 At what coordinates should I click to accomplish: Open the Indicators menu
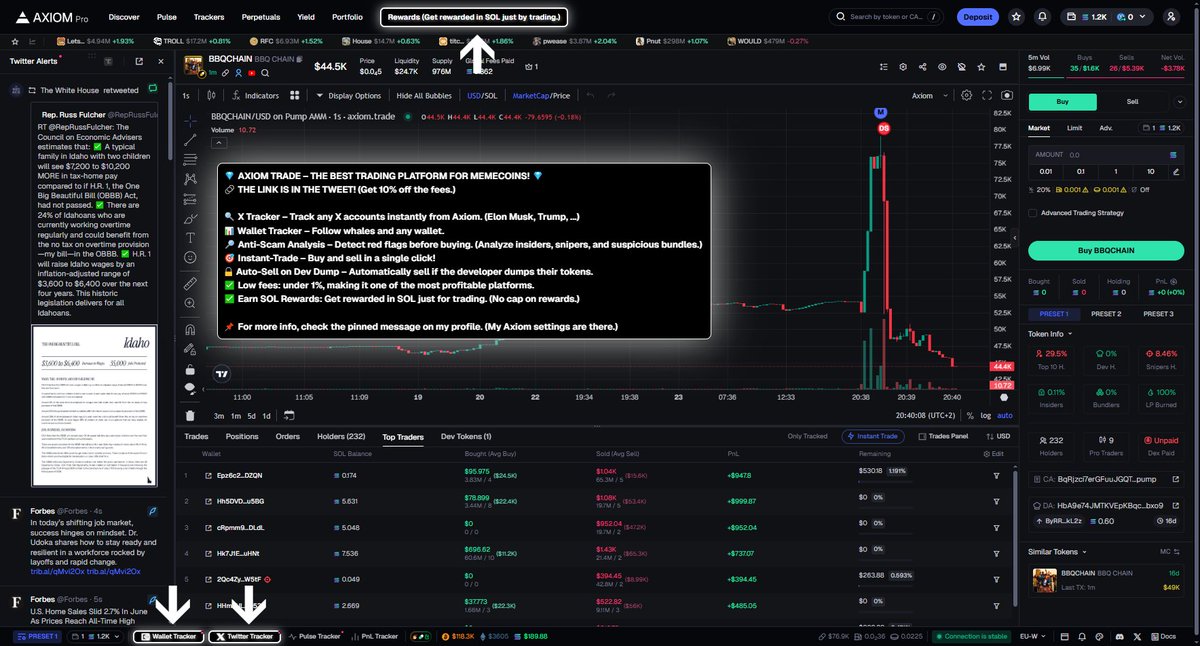255,95
